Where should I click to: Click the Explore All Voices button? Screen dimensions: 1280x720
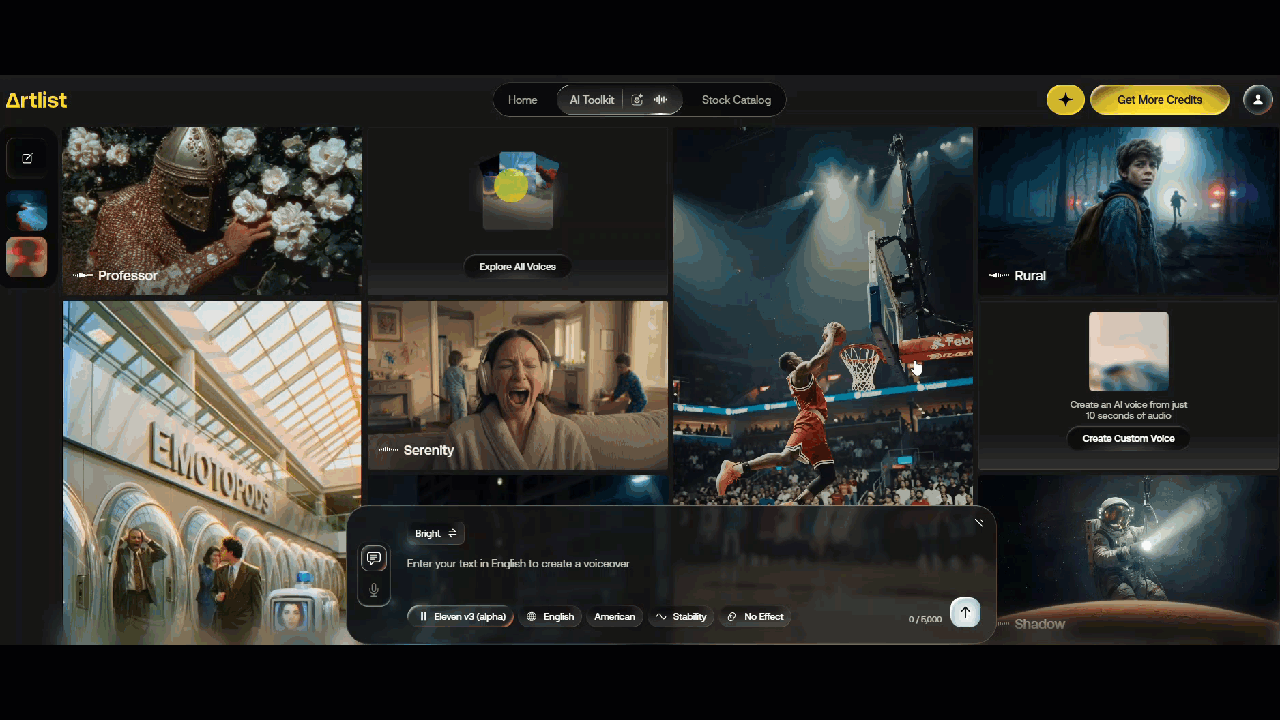pyautogui.click(x=517, y=267)
